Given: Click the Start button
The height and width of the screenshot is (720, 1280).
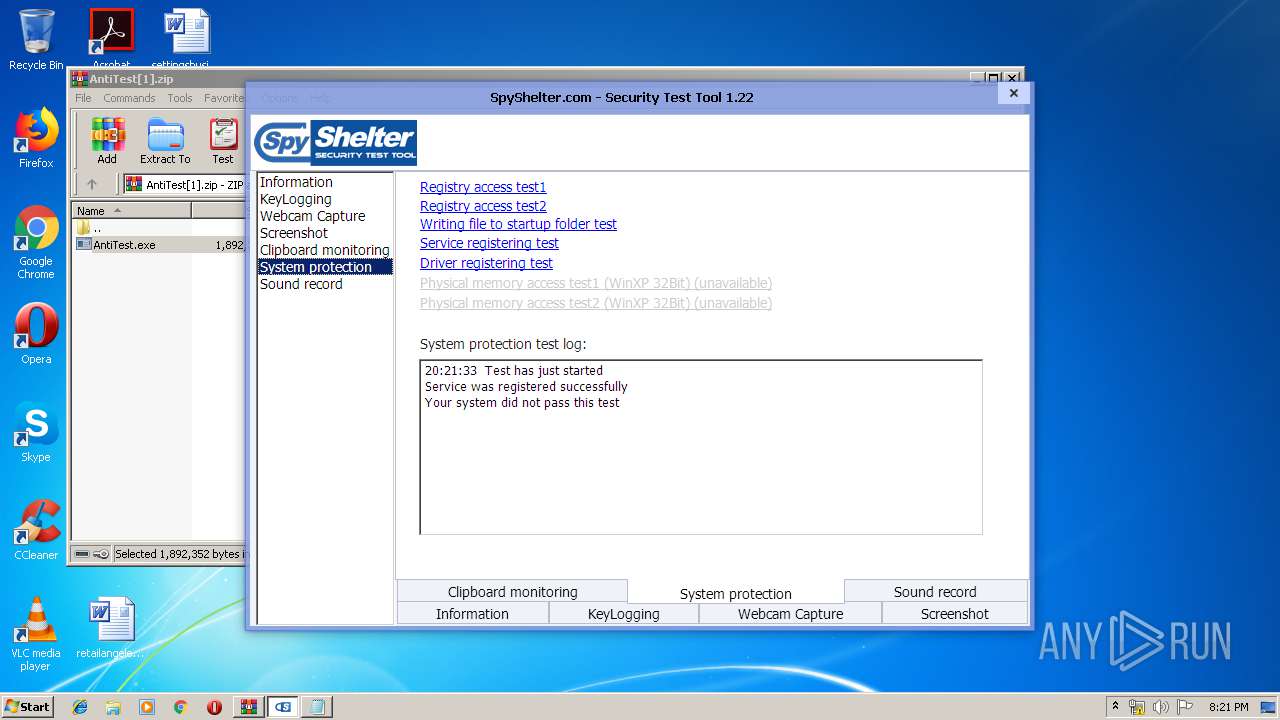Looking at the screenshot, I should click(28, 707).
